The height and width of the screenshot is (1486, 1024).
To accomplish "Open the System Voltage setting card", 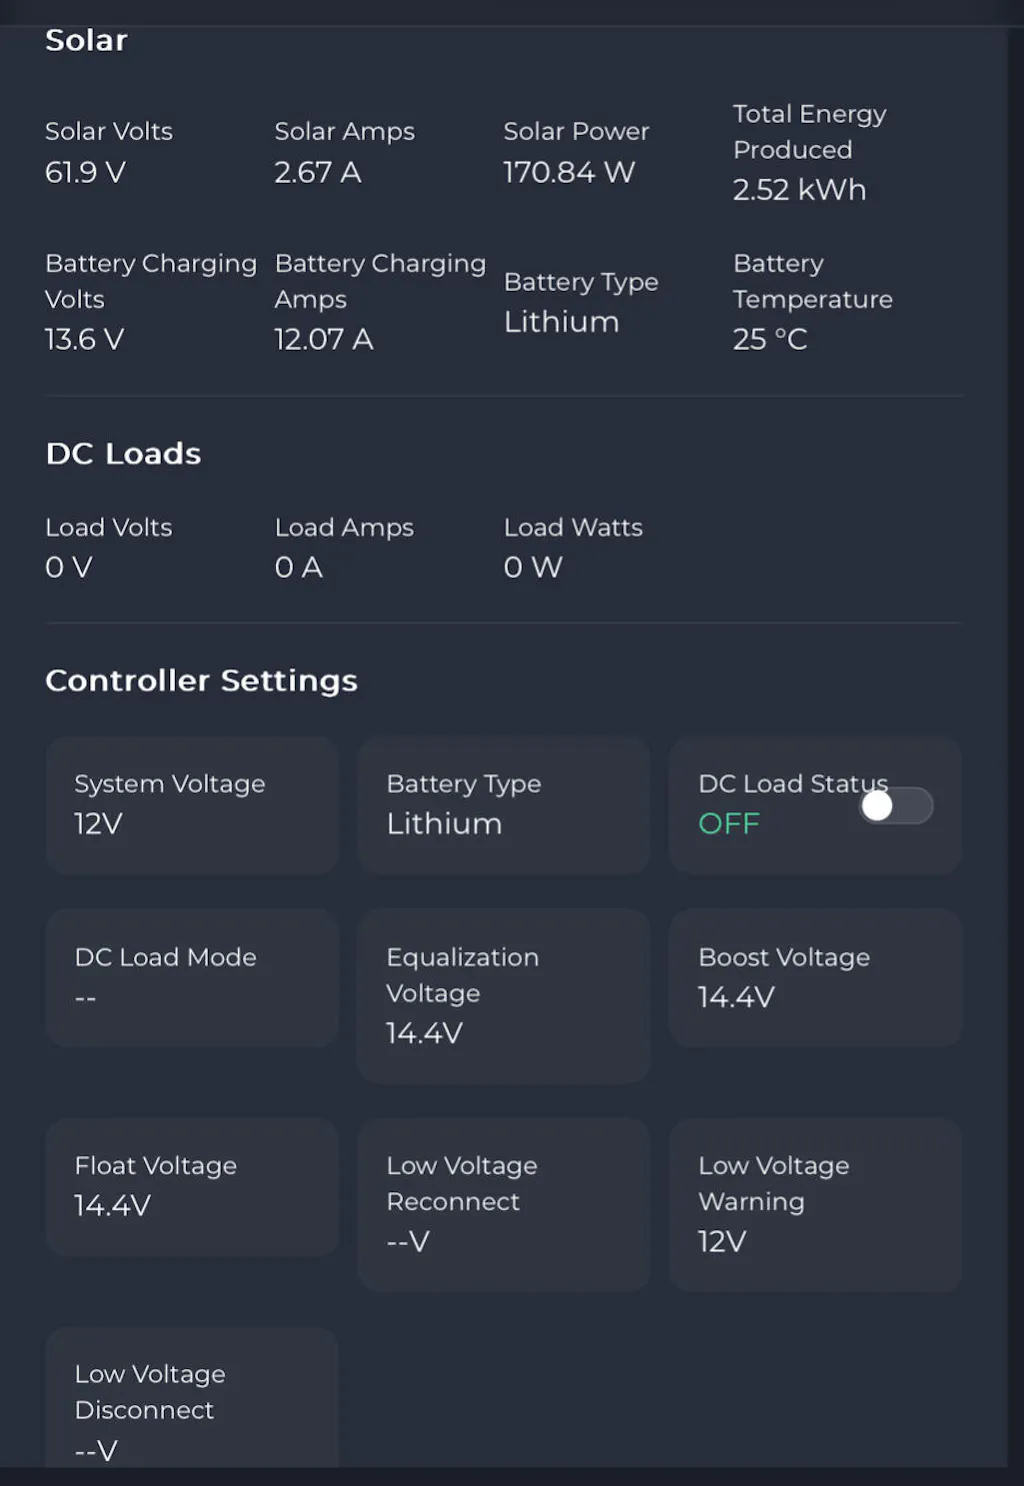I will pyautogui.click(x=192, y=805).
